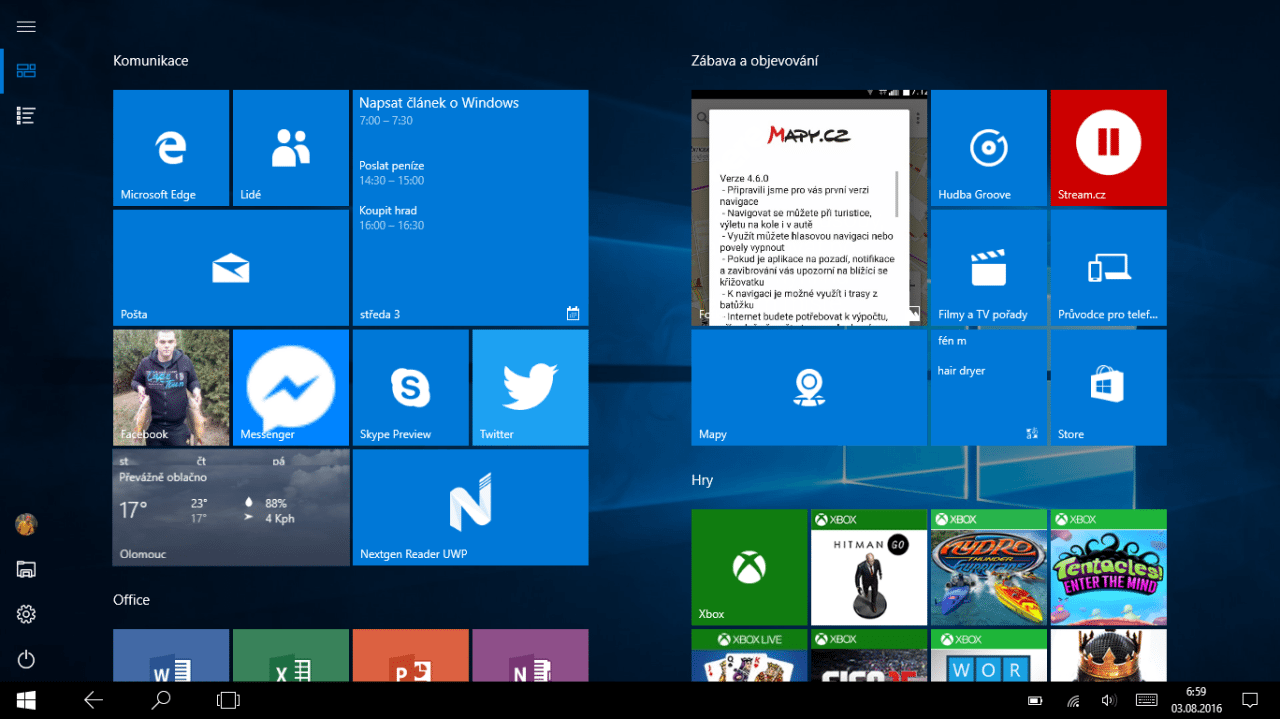Click the Zábava a objevování group header
This screenshot has height=719, width=1280.
pos(755,61)
